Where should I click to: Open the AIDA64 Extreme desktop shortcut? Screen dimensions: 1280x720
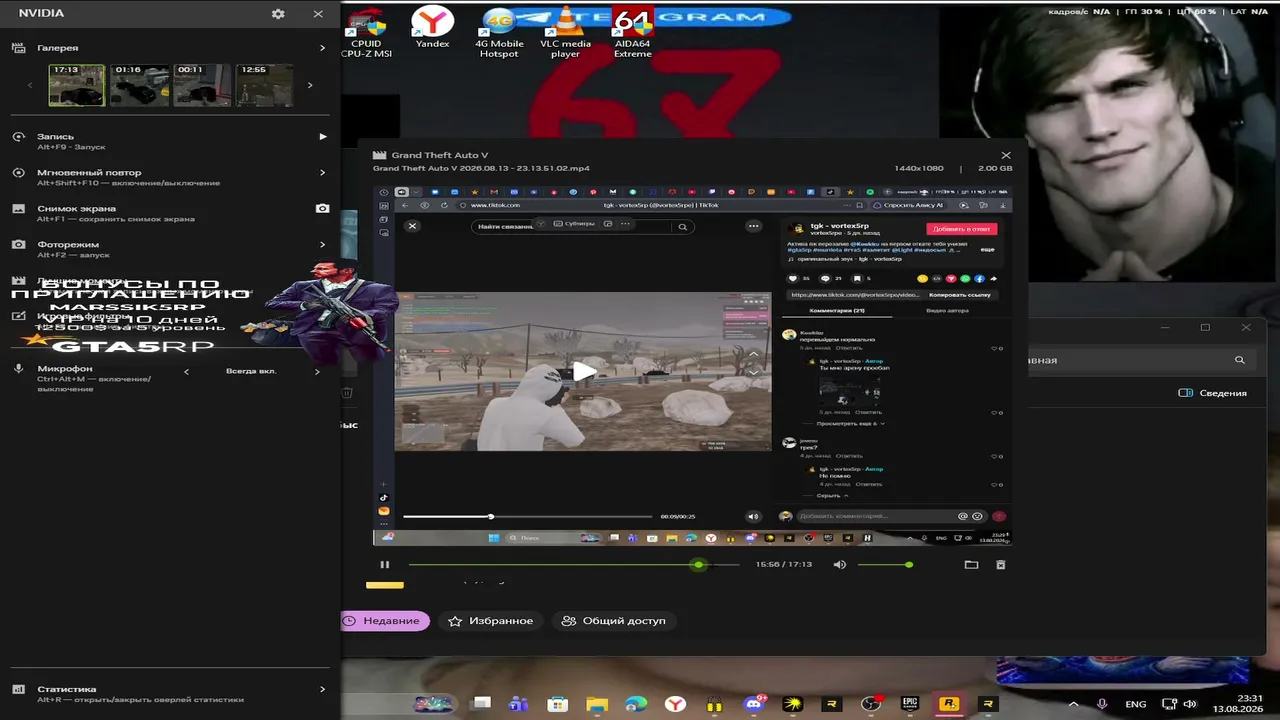tap(632, 33)
